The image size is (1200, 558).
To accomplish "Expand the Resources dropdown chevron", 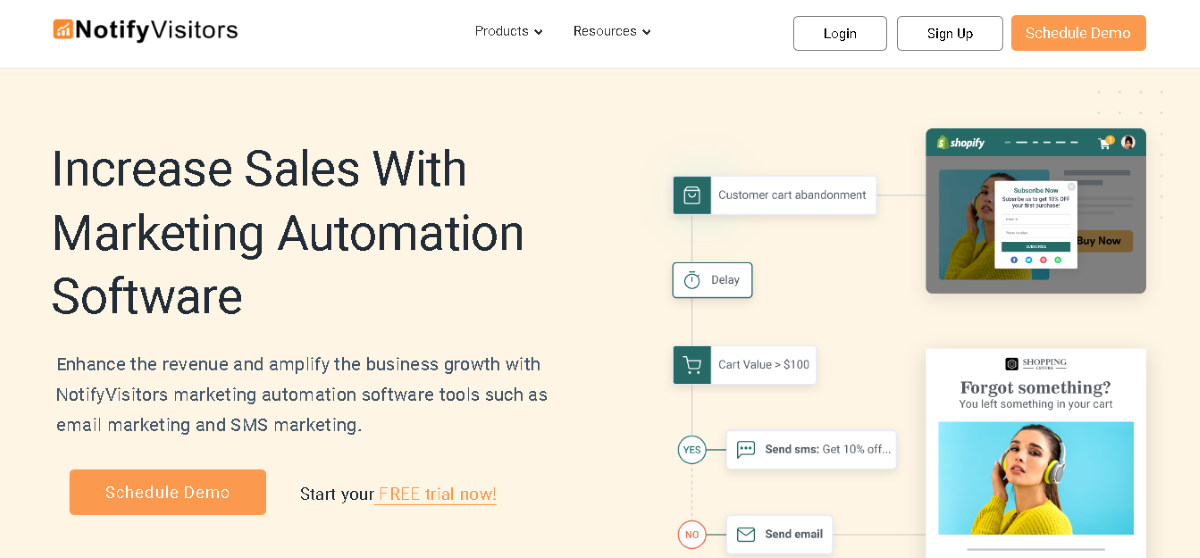I will [646, 32].
